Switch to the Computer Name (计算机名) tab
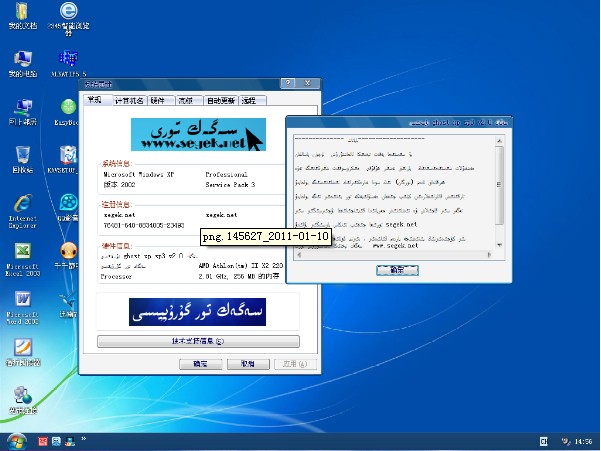 click(129, 101)
